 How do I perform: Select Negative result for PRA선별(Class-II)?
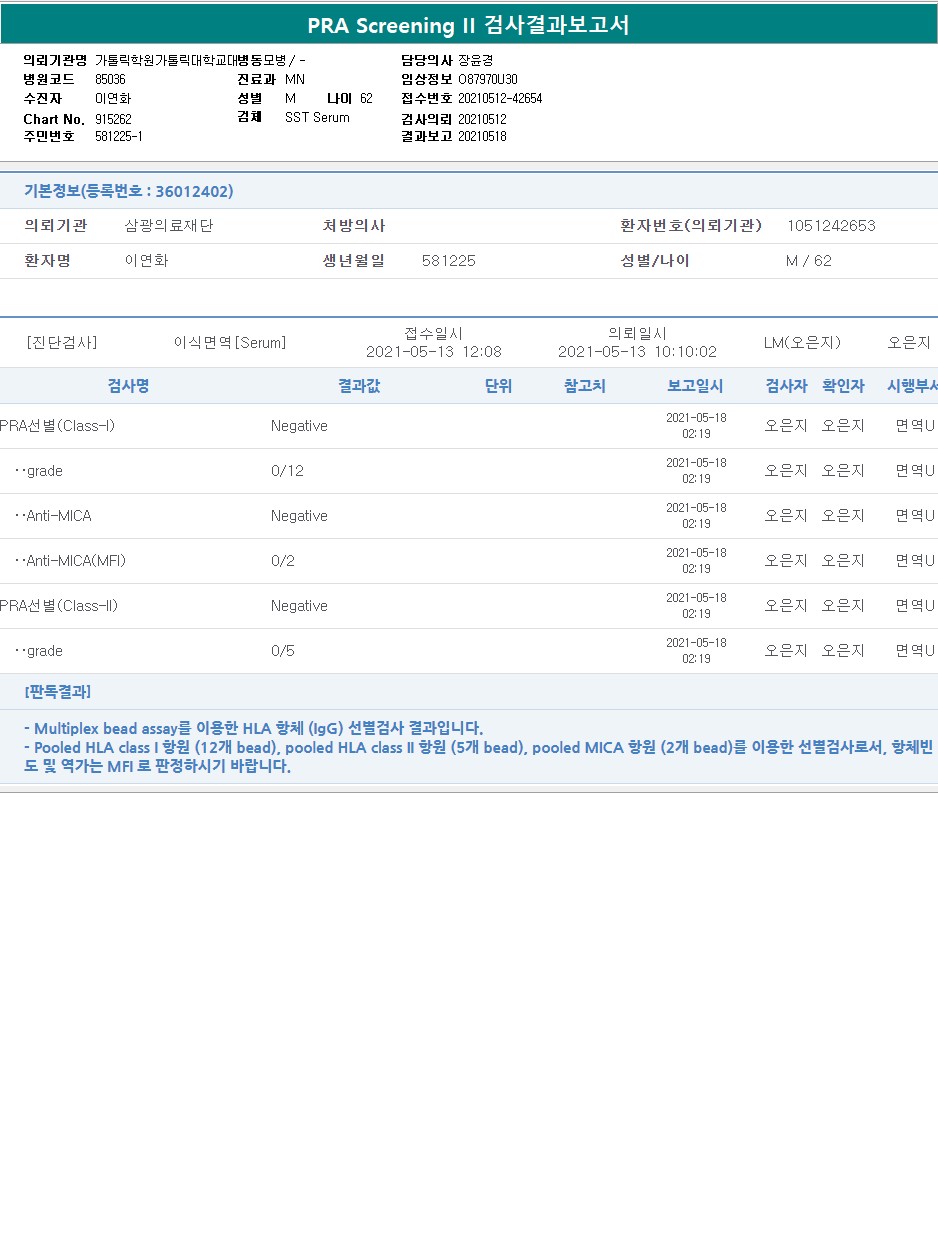(299, 606)
